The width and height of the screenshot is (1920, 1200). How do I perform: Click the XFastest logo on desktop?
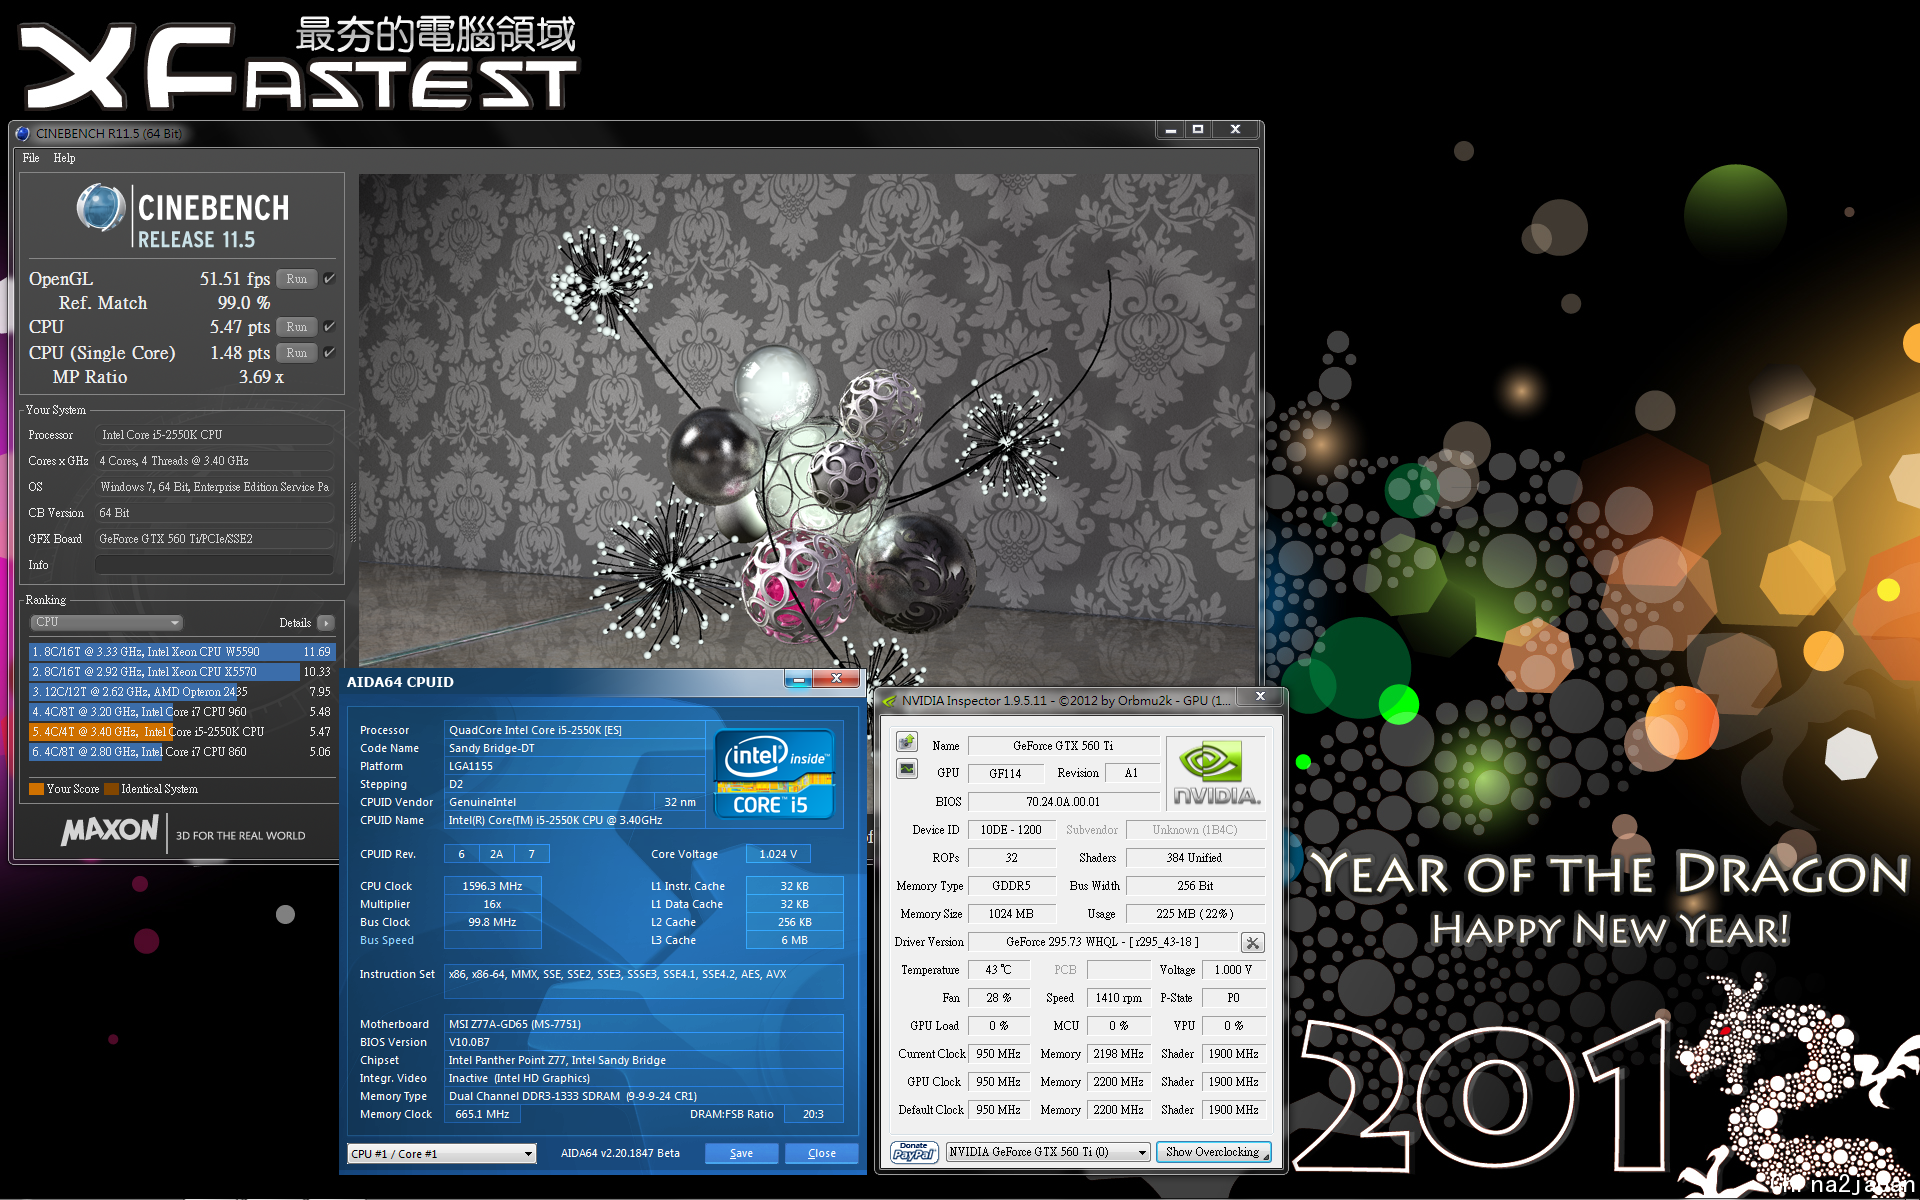pos(297,62)
